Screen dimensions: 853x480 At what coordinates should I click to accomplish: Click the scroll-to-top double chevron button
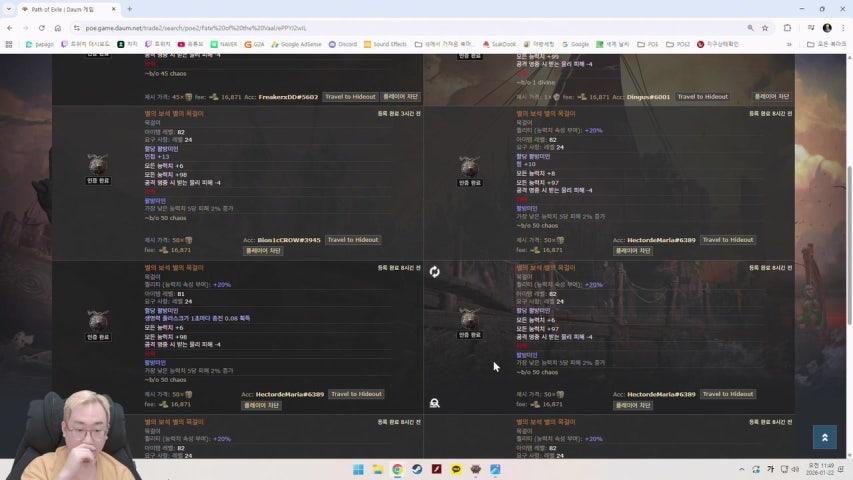825,437
